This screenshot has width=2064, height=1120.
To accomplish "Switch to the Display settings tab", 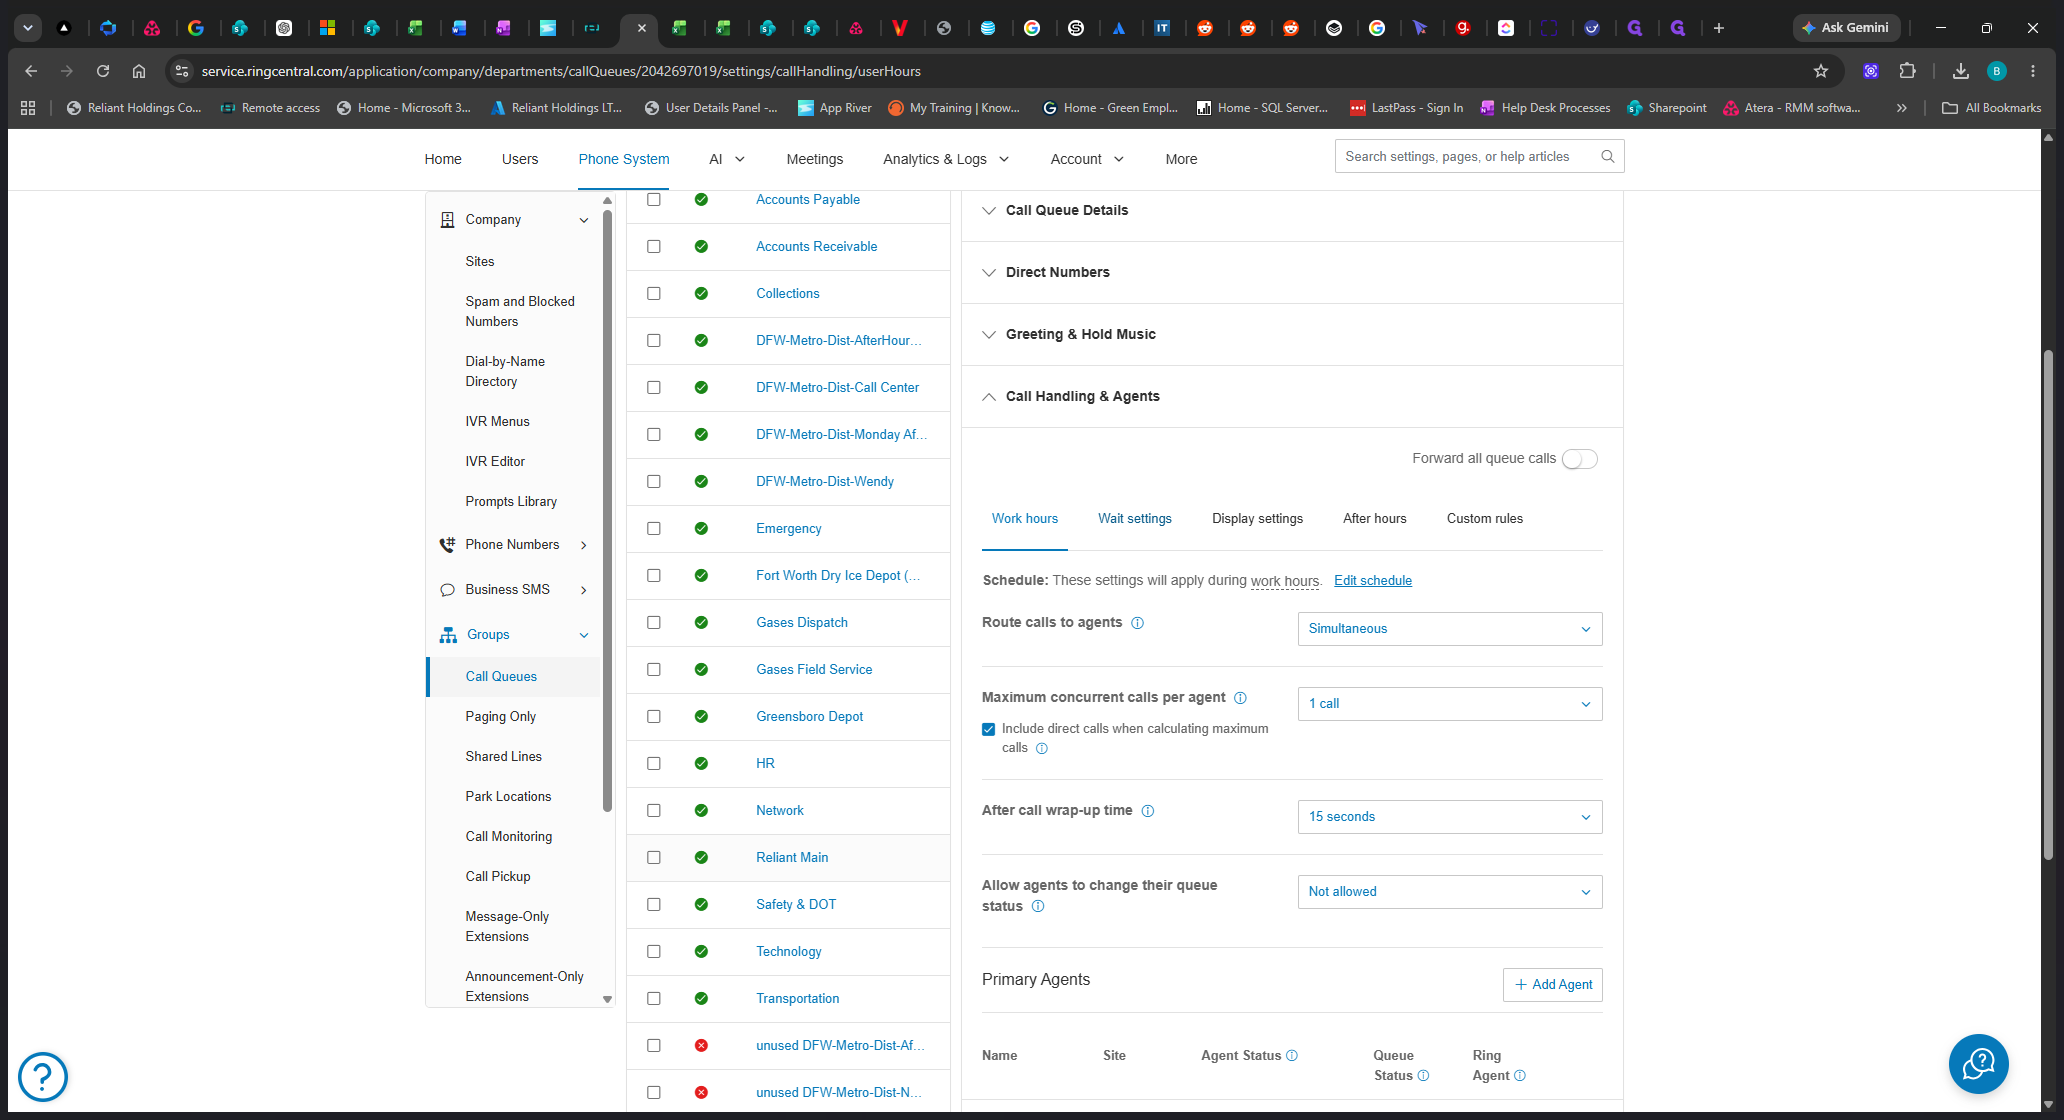I will pyautogui.click(x=1257, y=519).
